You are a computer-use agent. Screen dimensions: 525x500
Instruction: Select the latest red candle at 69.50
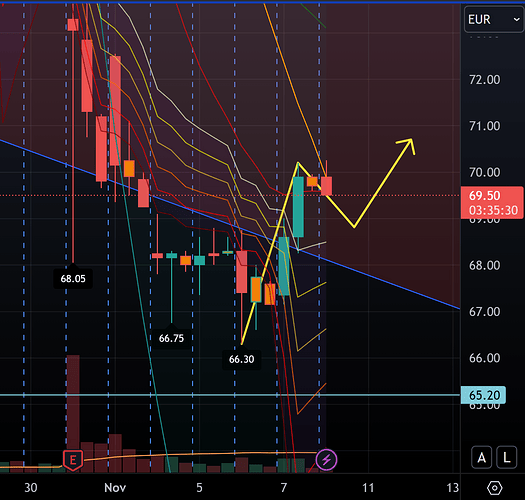(x=326, y=186)
